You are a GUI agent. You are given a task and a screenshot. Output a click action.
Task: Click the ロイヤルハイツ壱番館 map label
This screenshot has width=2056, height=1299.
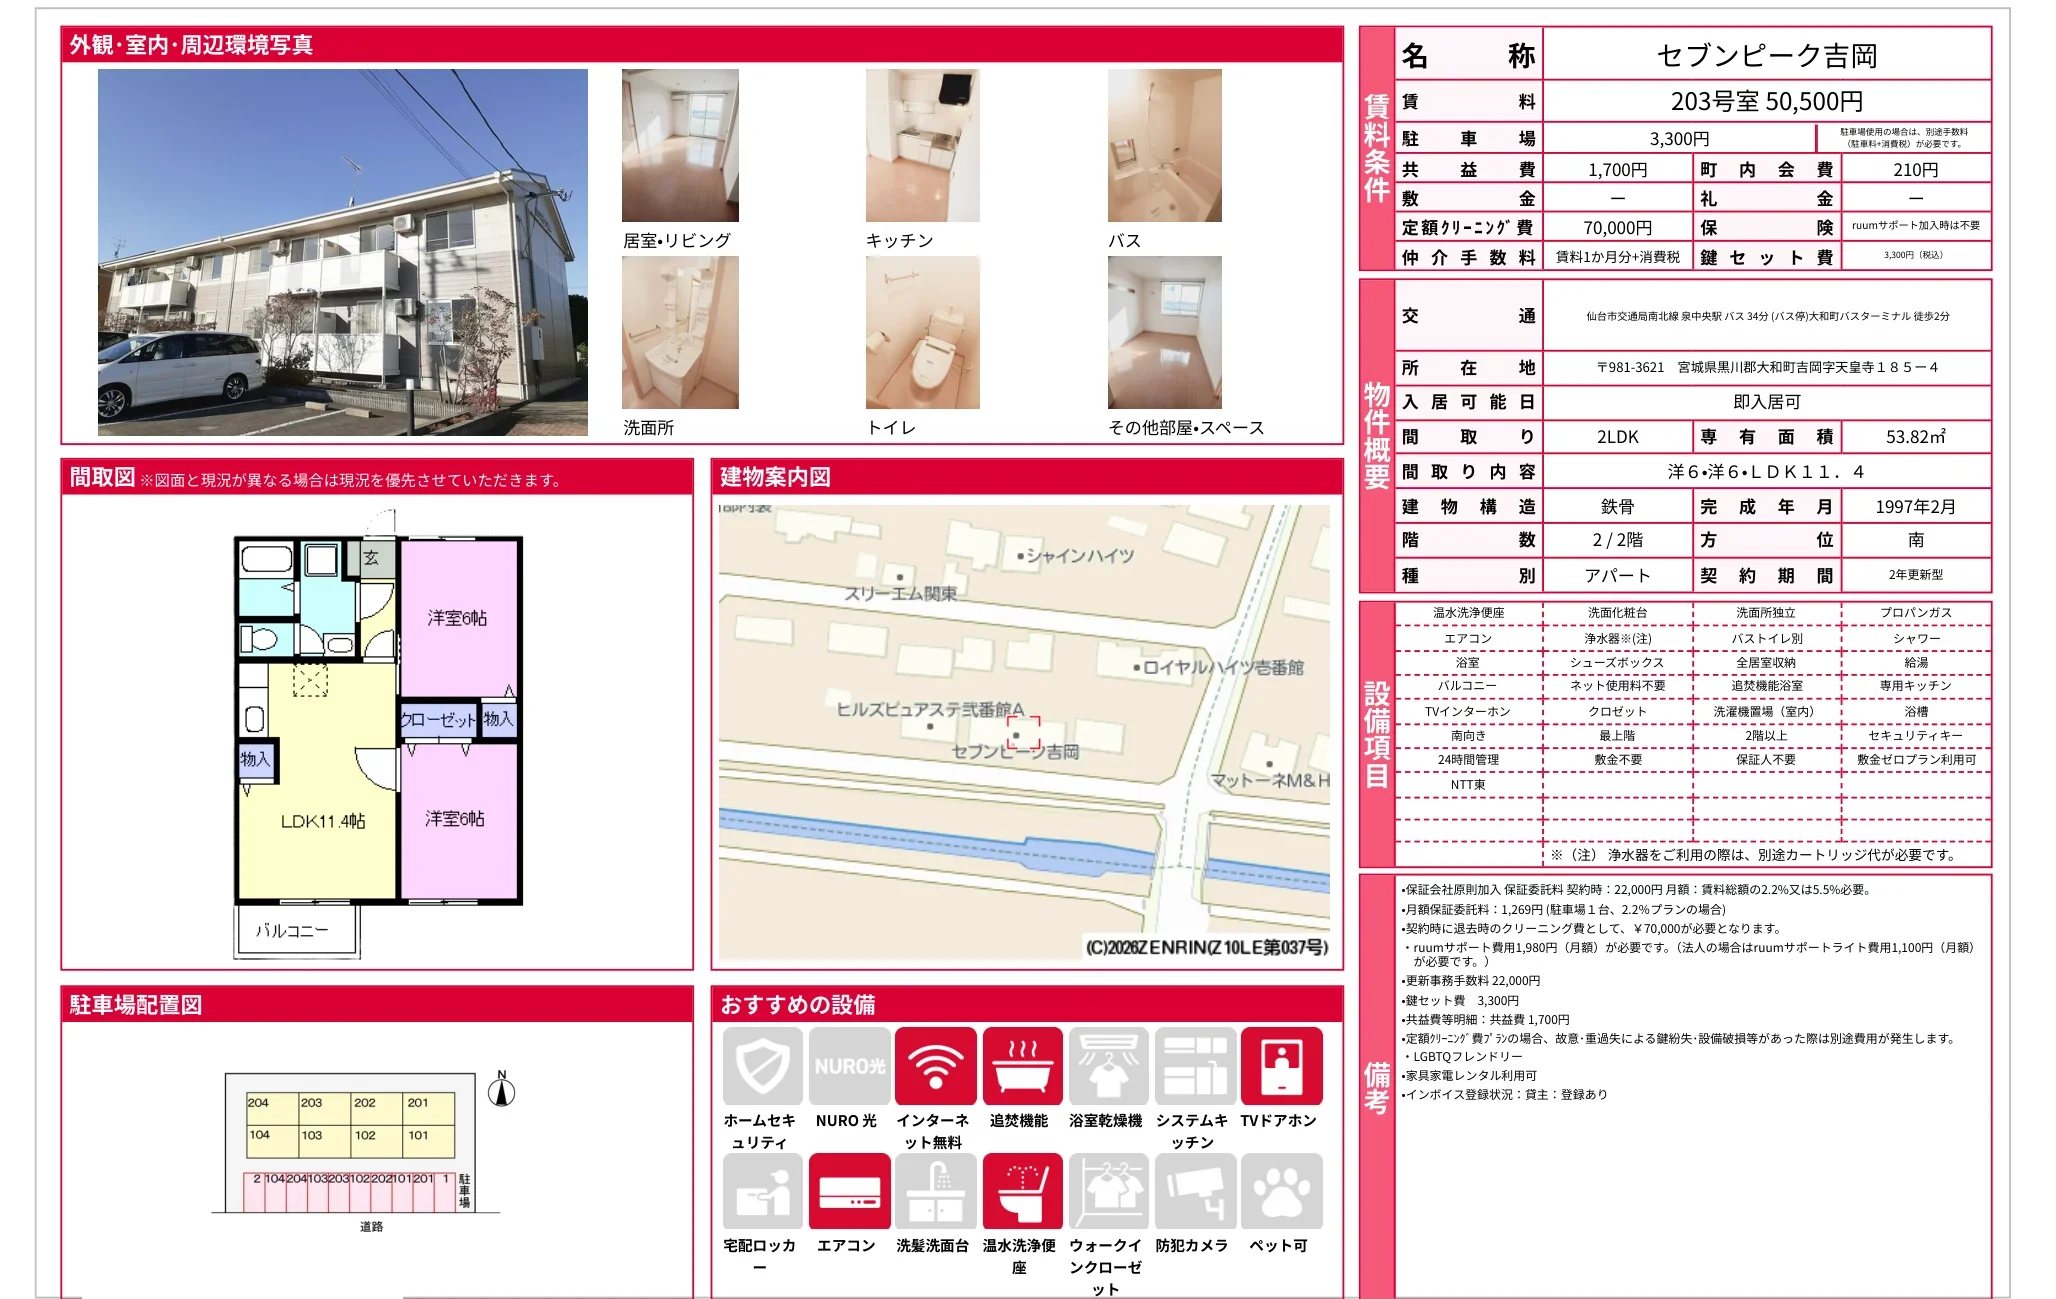click(x=1223, y=667)
